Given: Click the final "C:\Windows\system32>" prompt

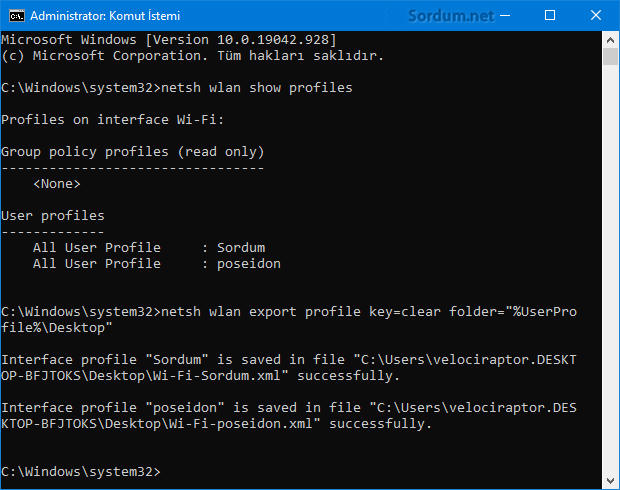Looking at the screenshot, I should (x=81, y=472).
